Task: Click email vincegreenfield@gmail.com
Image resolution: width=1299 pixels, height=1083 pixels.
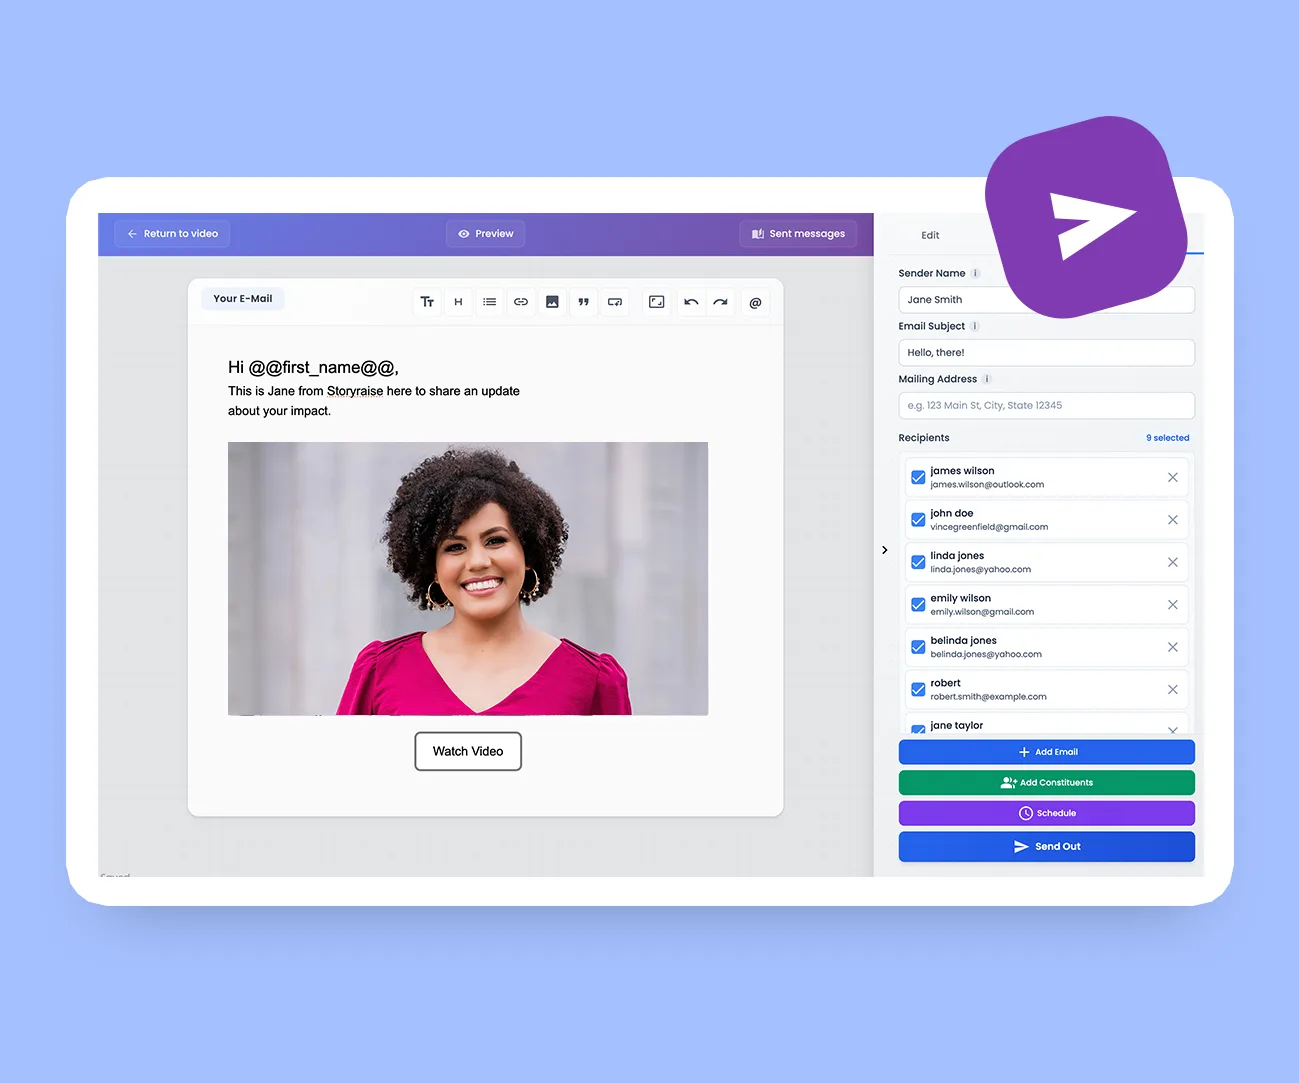Action: point(989,527)
